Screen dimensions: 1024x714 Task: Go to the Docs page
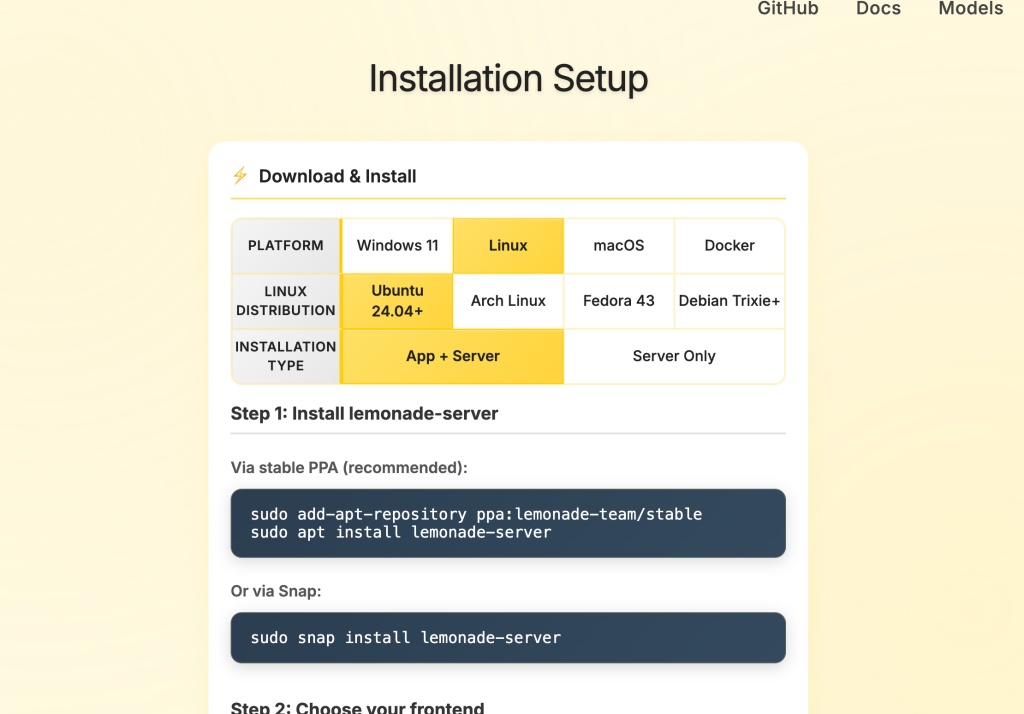tap(878, 9)
